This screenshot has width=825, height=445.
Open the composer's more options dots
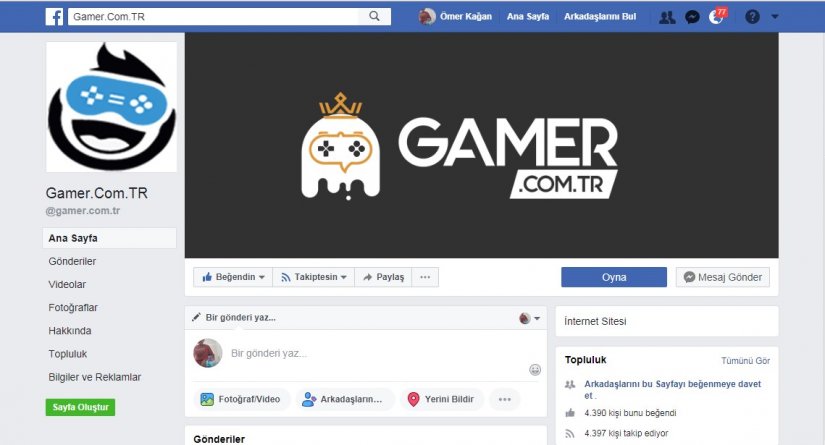[x=505, y=399]
